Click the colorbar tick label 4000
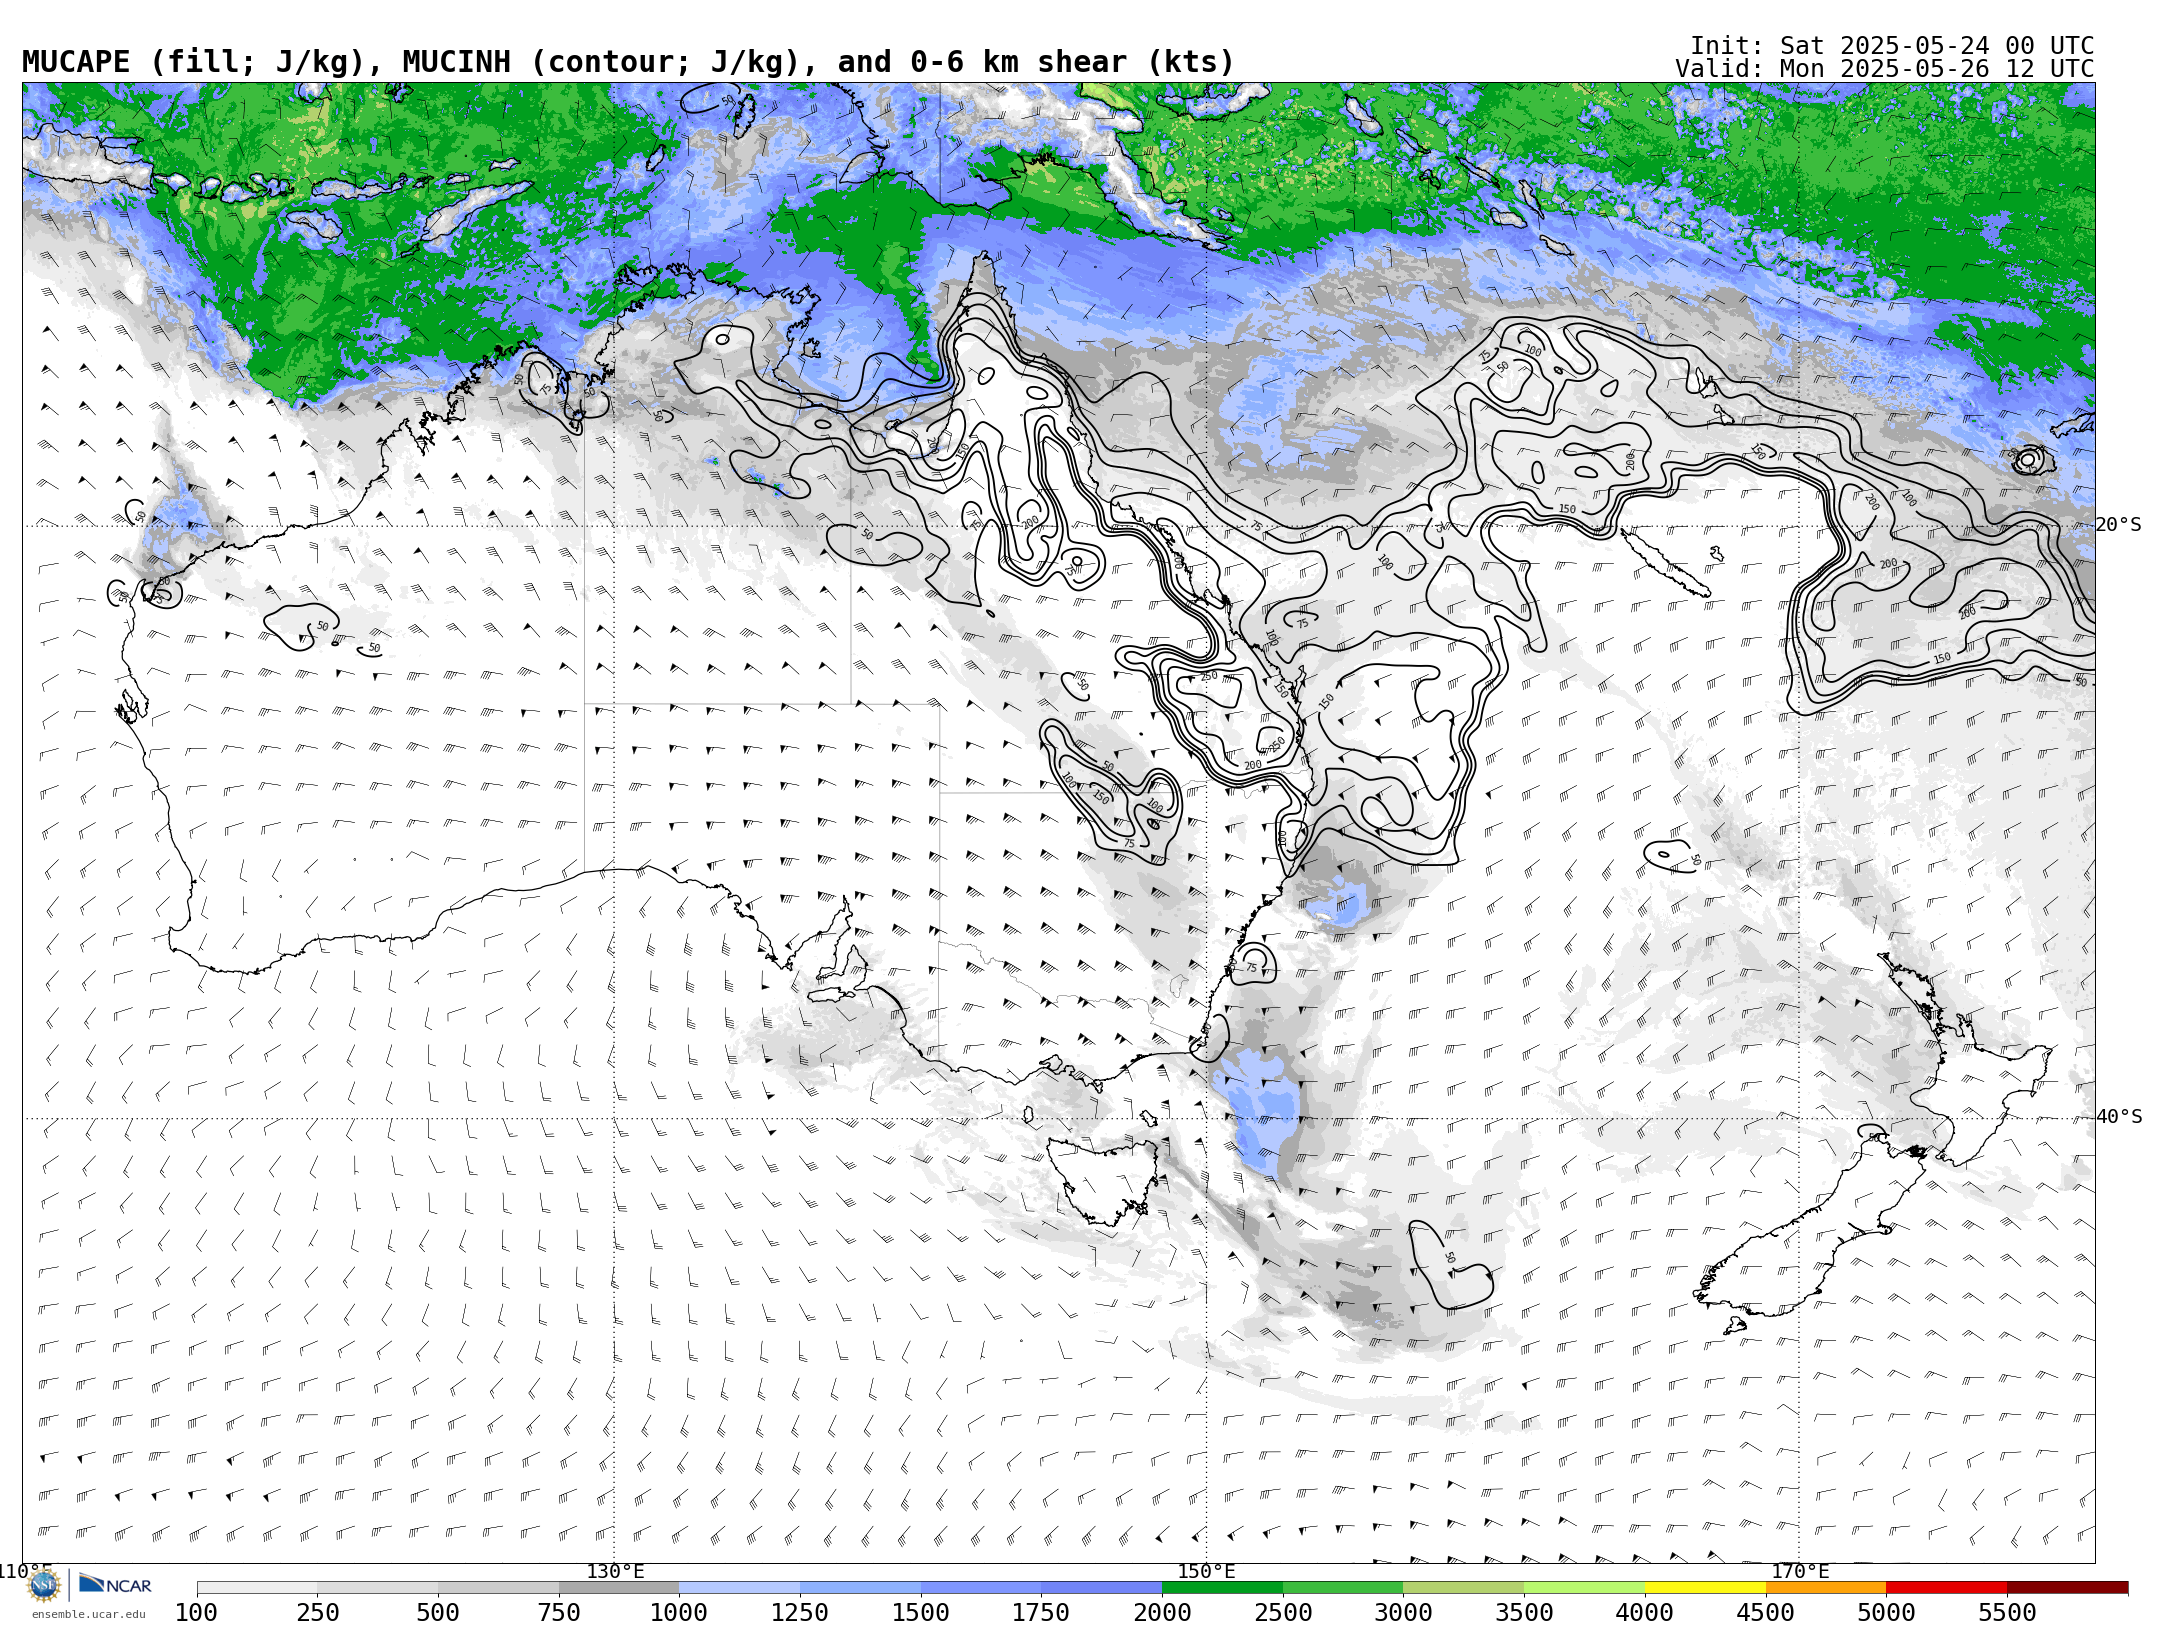Image resolution: width=2160 pixels, height=1626 pixels. (1645, 1612)
